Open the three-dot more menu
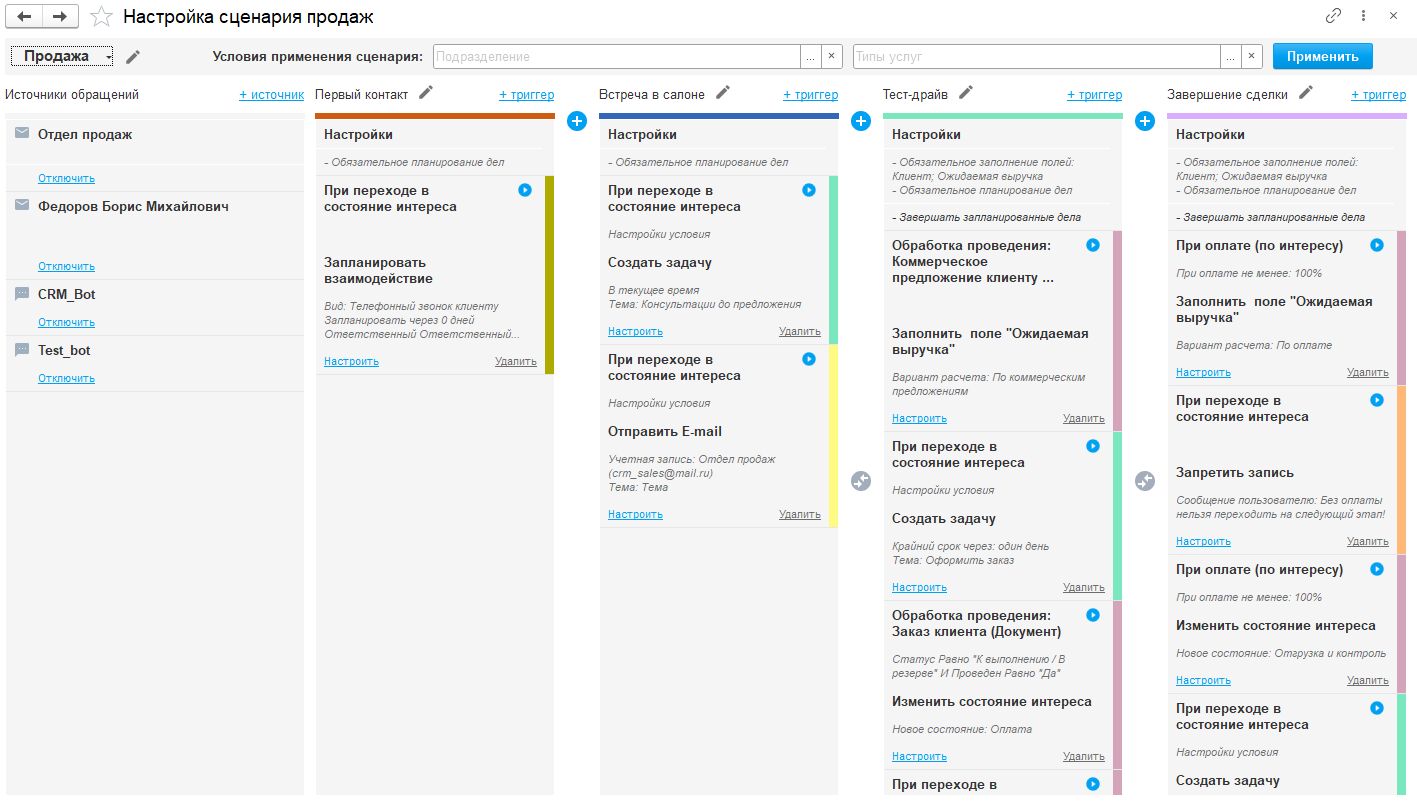Viewport: 1417px width, 801px height. [x=1363, y=16]
